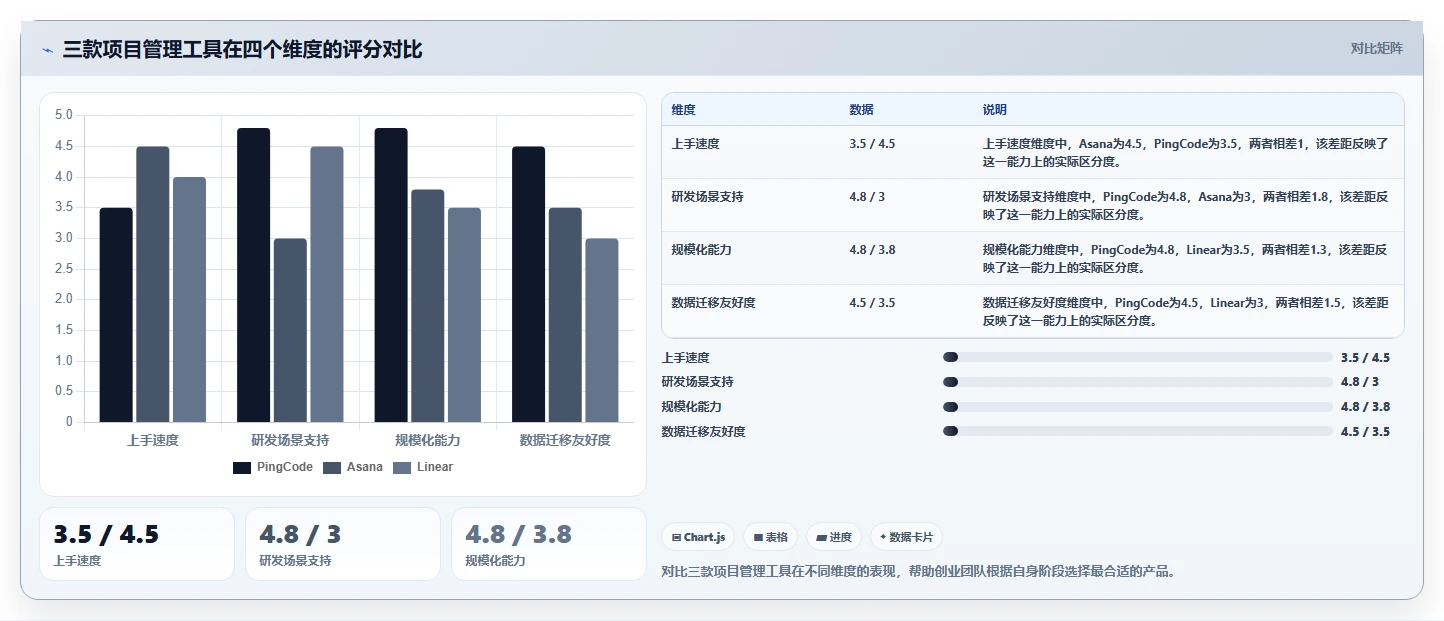Image resolution: width=1444 pixels, height=621 pixels.
Task: Click the PingCode bar for 研发场景支持
Action: pos(253,275)
